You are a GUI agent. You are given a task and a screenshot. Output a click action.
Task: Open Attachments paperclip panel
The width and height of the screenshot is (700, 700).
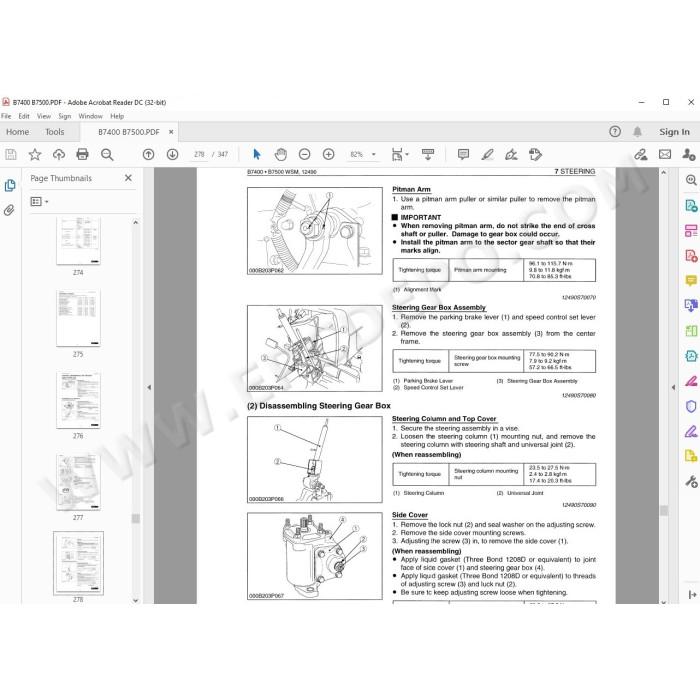[x=9, y=210]
